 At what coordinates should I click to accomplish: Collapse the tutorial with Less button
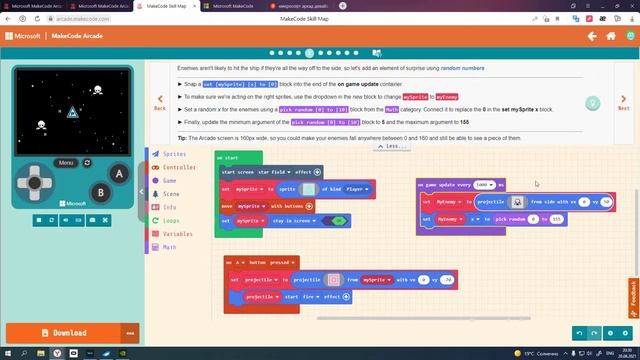[x=392, y=146]
